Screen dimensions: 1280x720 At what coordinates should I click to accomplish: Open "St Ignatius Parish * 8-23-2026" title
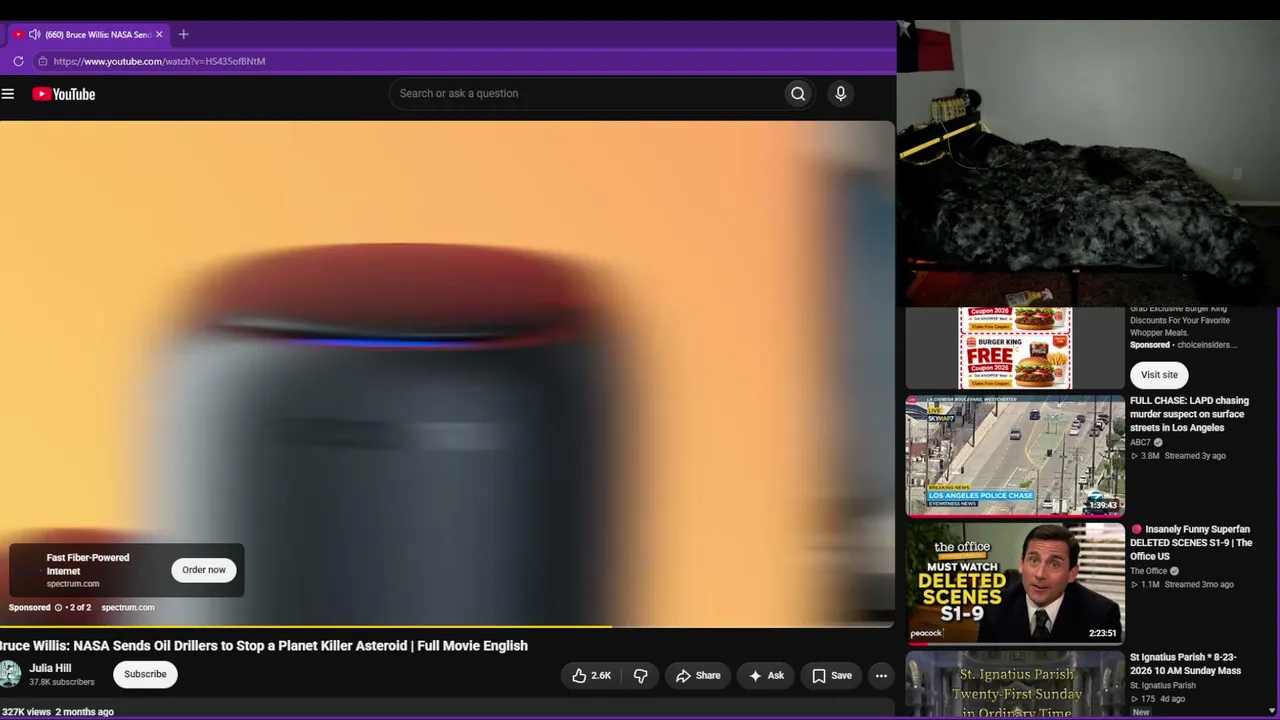[1185, 664]
